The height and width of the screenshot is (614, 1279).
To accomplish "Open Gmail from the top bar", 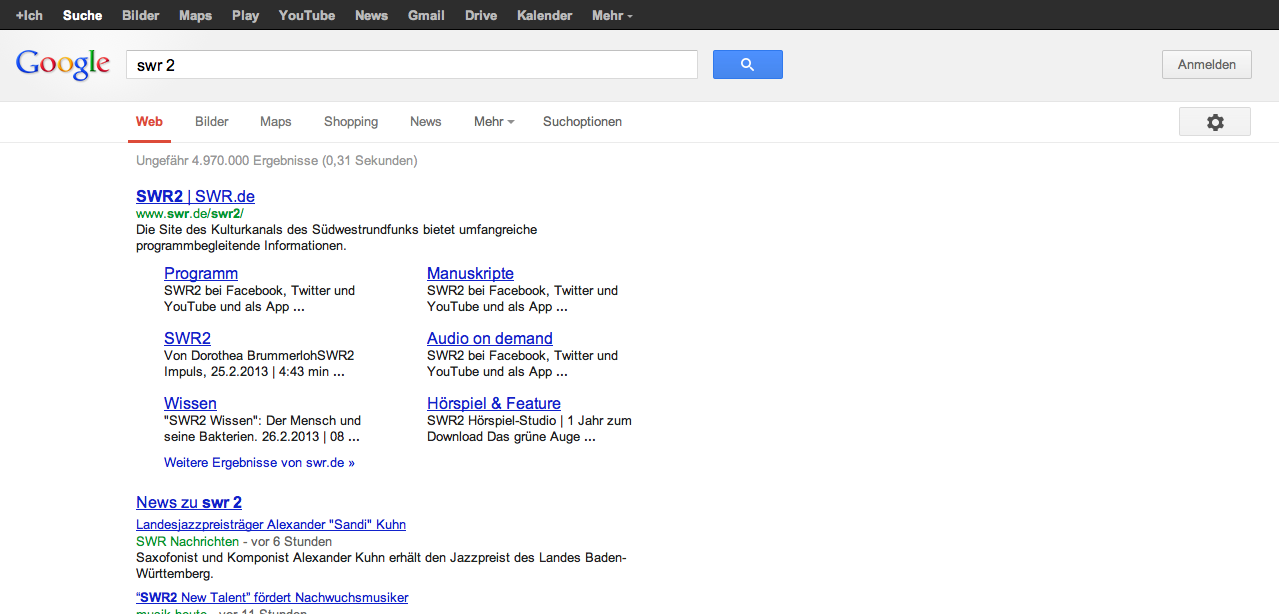I will coord(426,16).
